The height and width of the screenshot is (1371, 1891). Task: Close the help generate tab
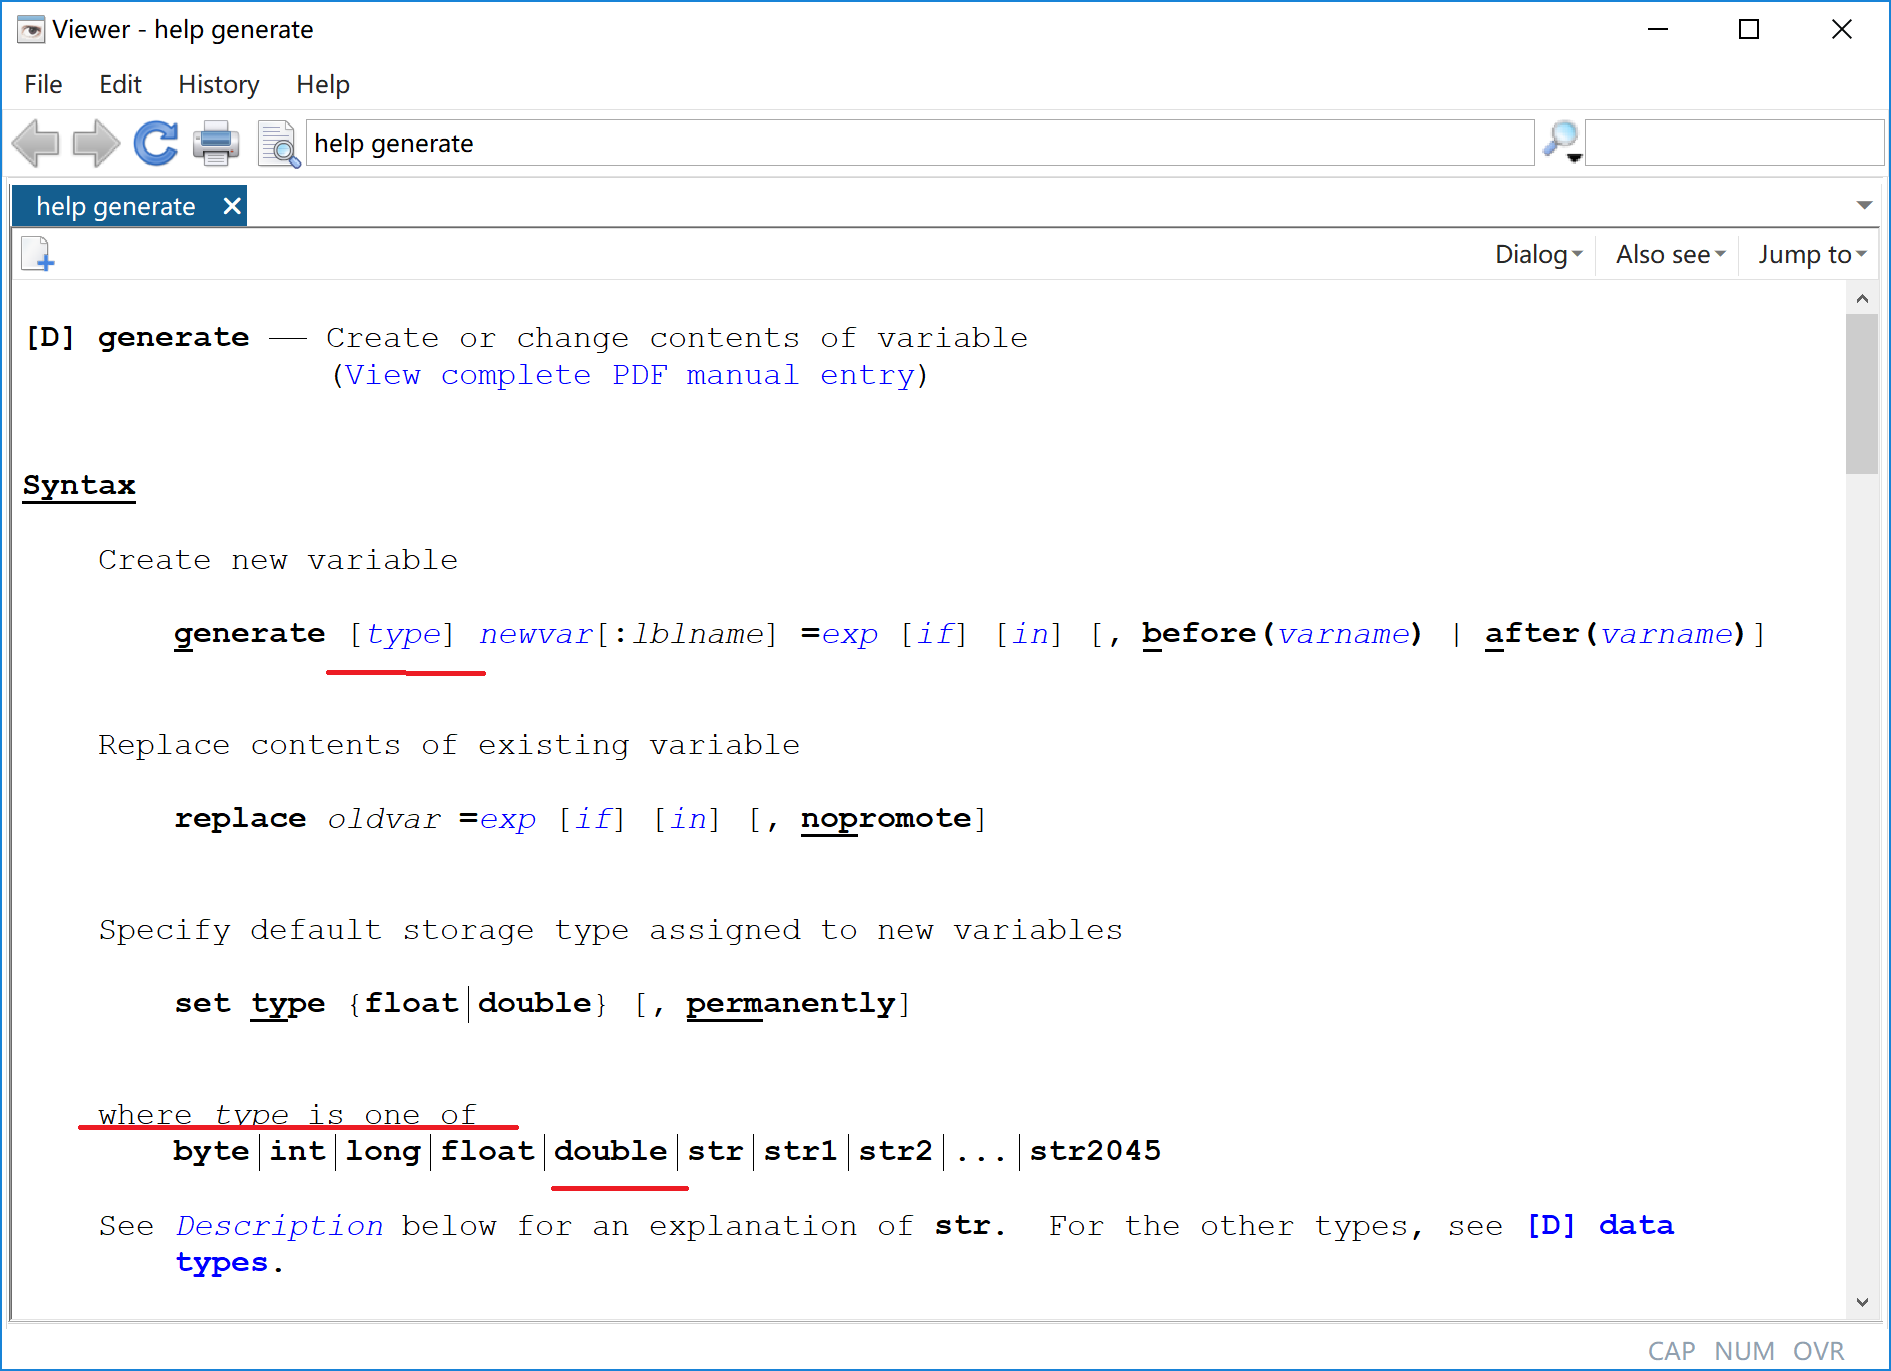pyautogui.click(x=232, y=206)
